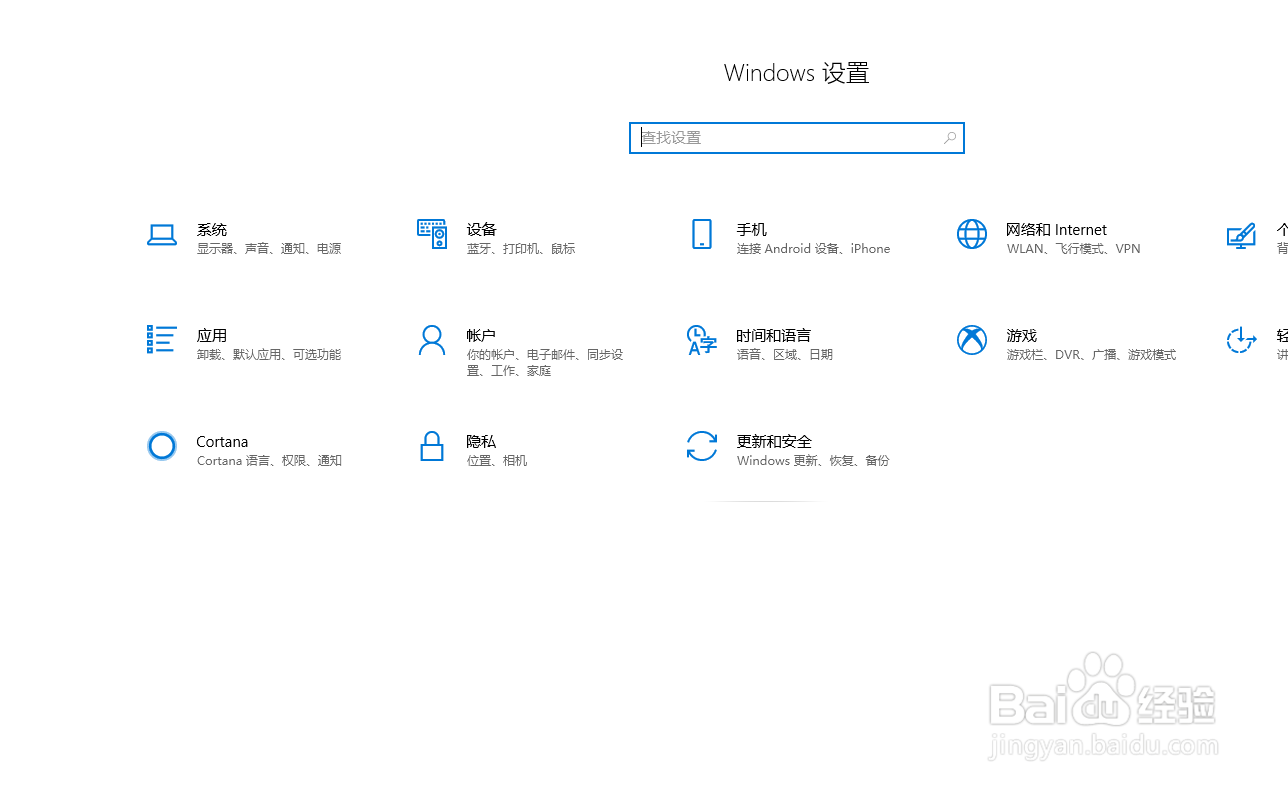Screen dimensions: 1288x790
Task: Click the text 连接 Android 设备、iPhone
Action: click(x=813, y=249)
